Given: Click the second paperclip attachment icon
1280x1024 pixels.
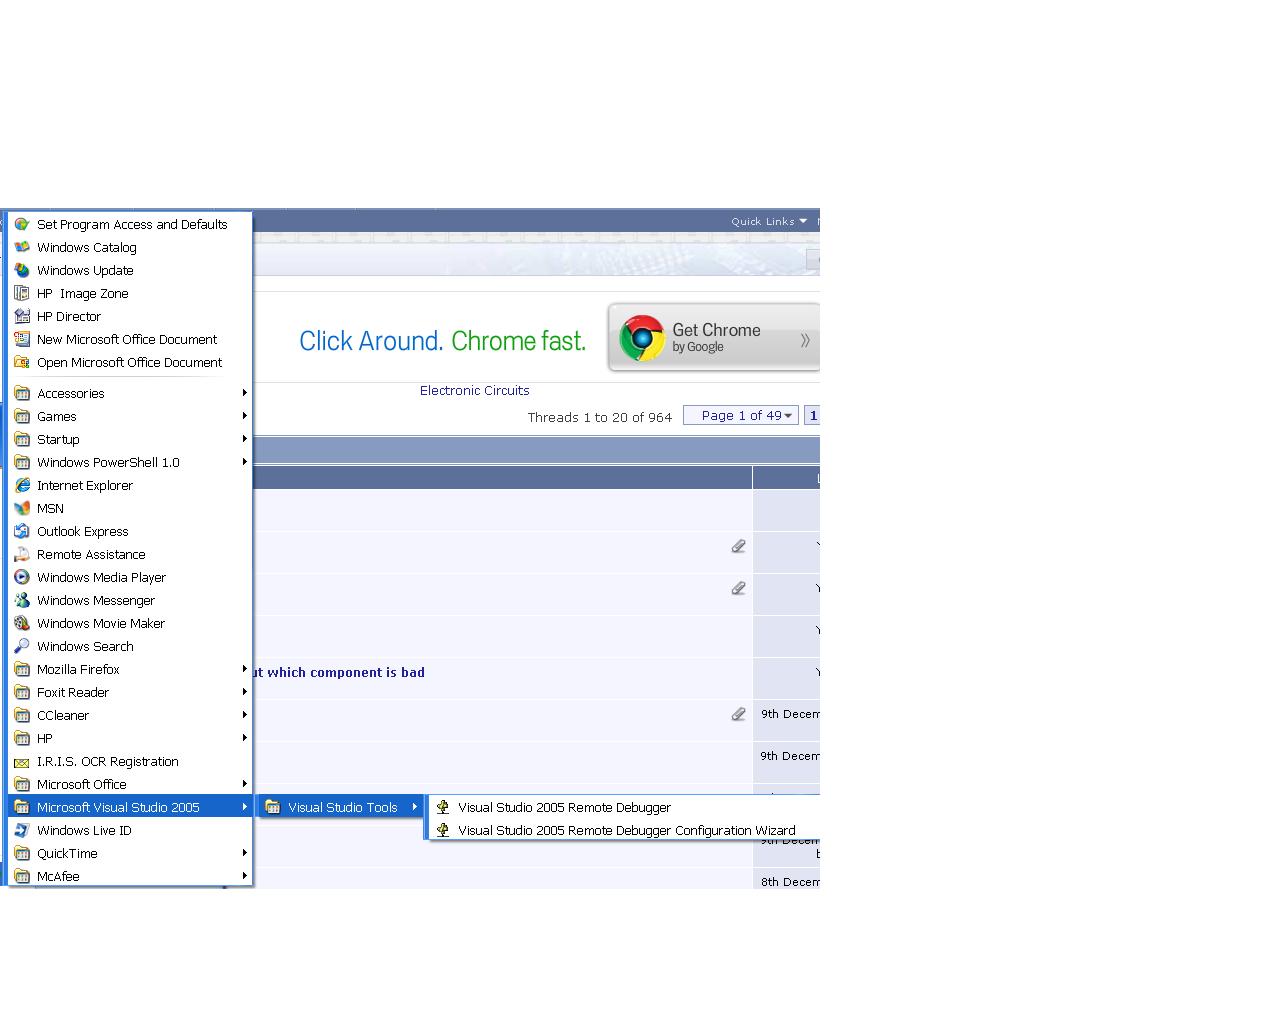Looking at the screenshot, I should tap(738, 588).
